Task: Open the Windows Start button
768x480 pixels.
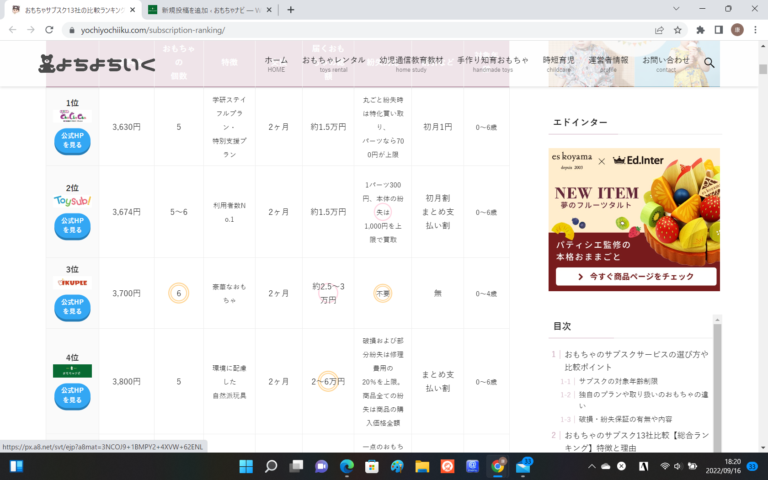Action: tap(246, 466)
